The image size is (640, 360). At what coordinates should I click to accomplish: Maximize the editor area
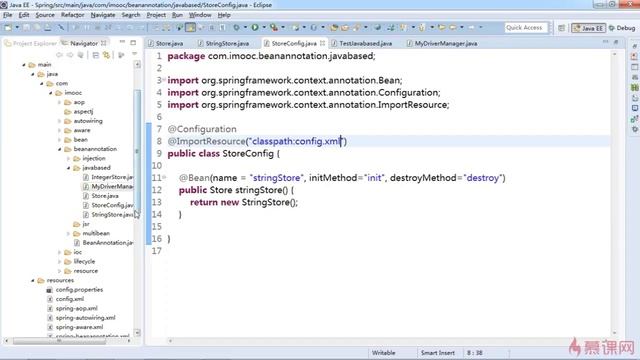[x=616, y=42]
